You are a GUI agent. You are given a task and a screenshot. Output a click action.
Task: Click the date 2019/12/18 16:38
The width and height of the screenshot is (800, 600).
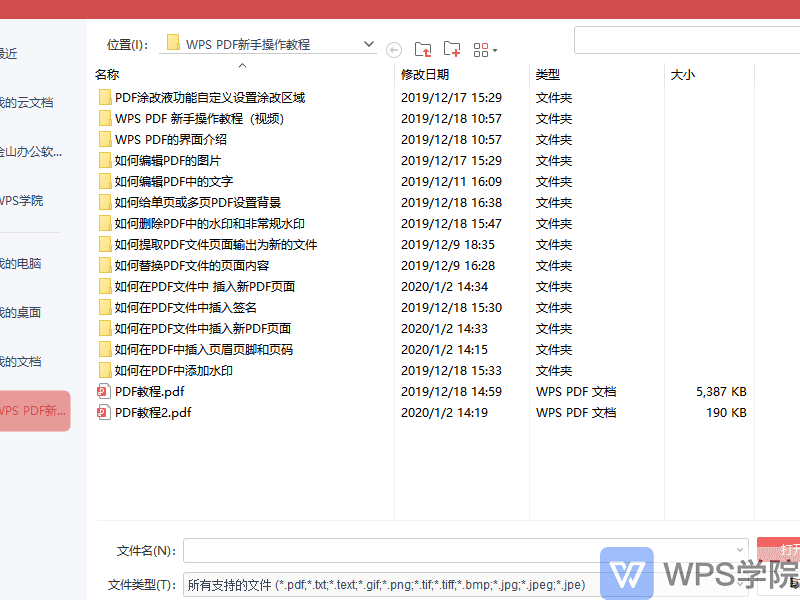click(452, 203)
